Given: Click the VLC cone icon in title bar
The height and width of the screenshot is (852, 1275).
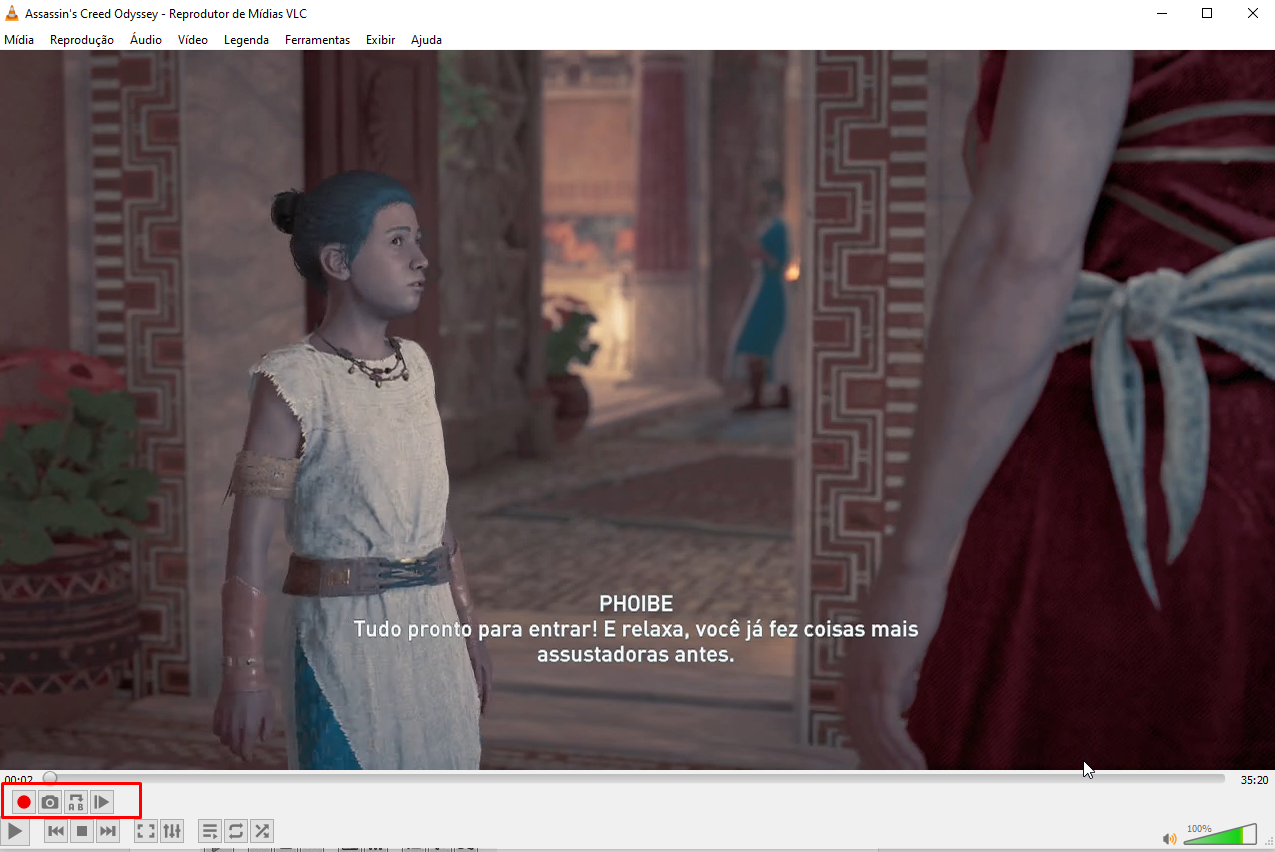Looking at the screenshot, I should click(x=12, y=13).
